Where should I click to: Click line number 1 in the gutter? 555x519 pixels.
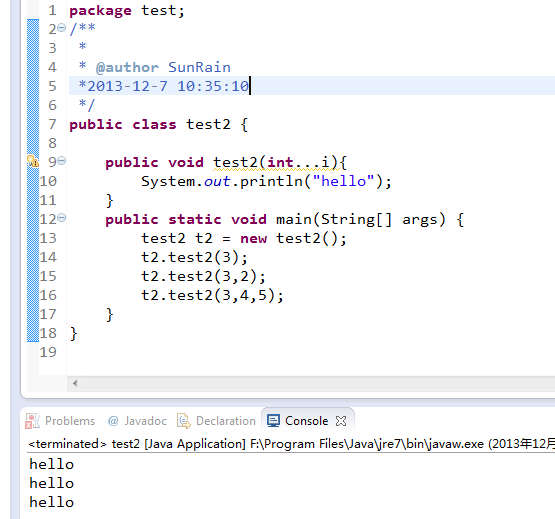pos(52,11)
